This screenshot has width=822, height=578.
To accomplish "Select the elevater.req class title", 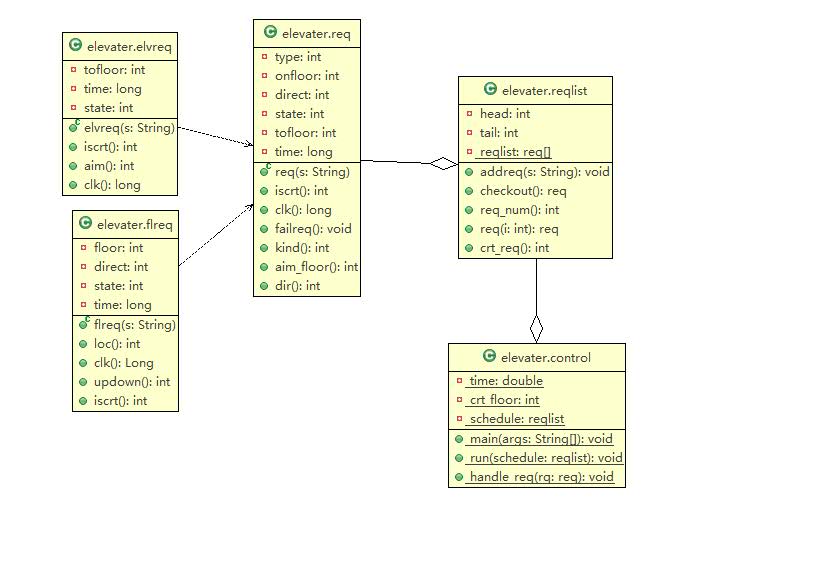I will click(316, 34).
